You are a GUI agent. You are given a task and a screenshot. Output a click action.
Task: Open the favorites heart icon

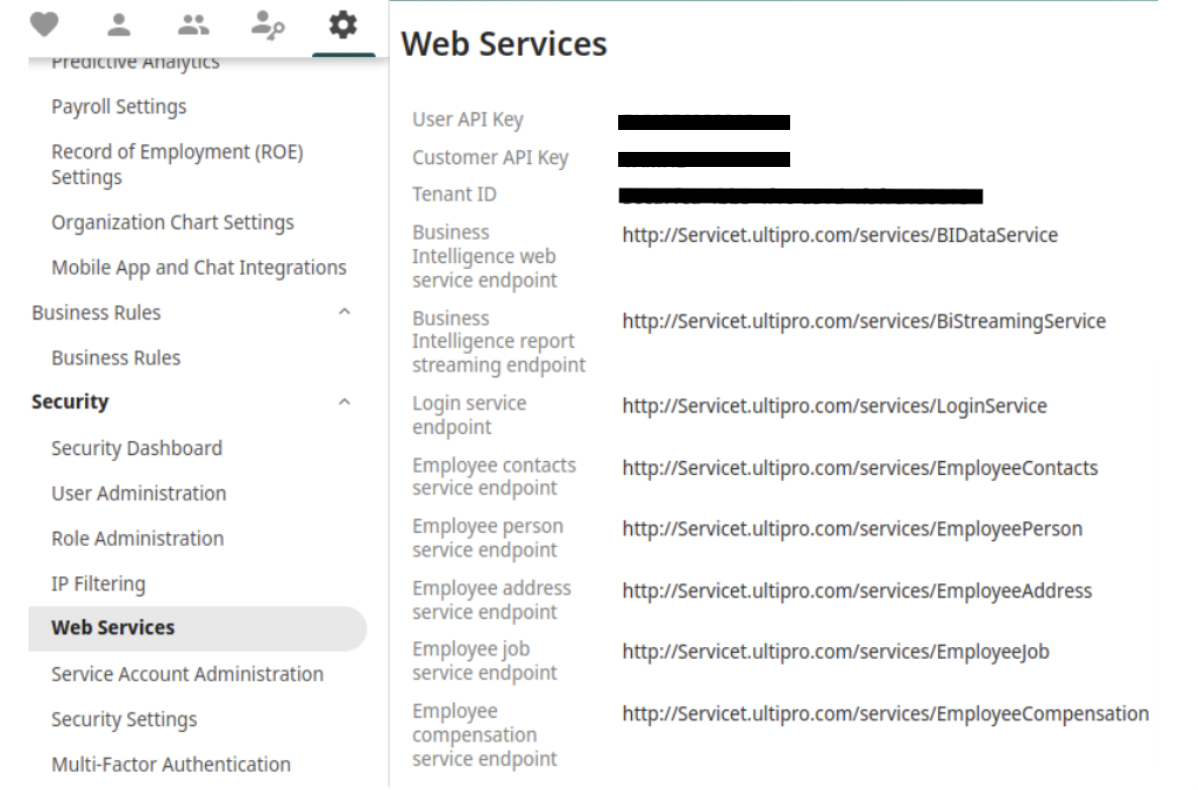point(44,24)
